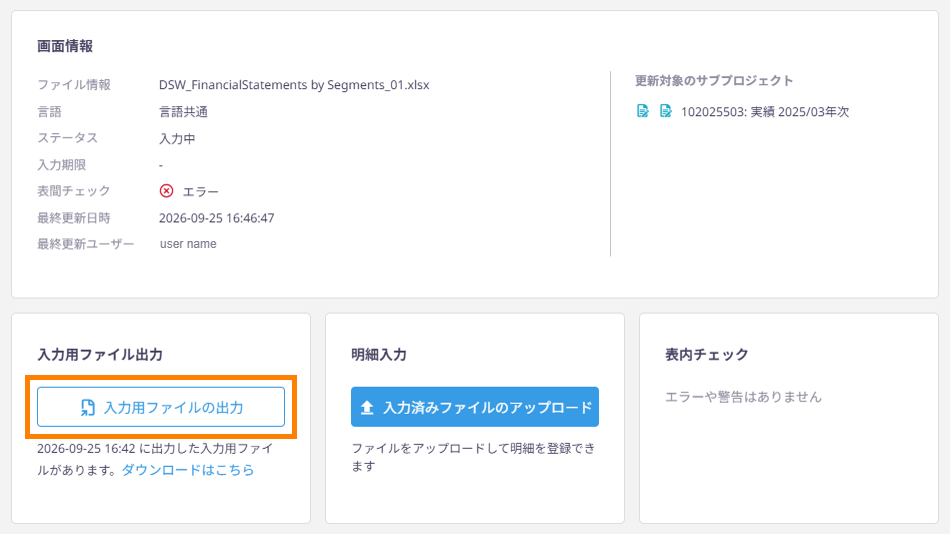Click file name DSW_FinancialStatements by Segments_01.xlsx

click(294, 85)
